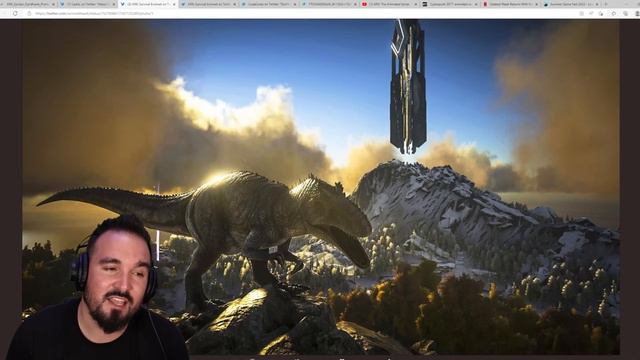Close the Summer Game Fest 2022 tab
This screenshot has height=360, width=640.
click(597, 4)
